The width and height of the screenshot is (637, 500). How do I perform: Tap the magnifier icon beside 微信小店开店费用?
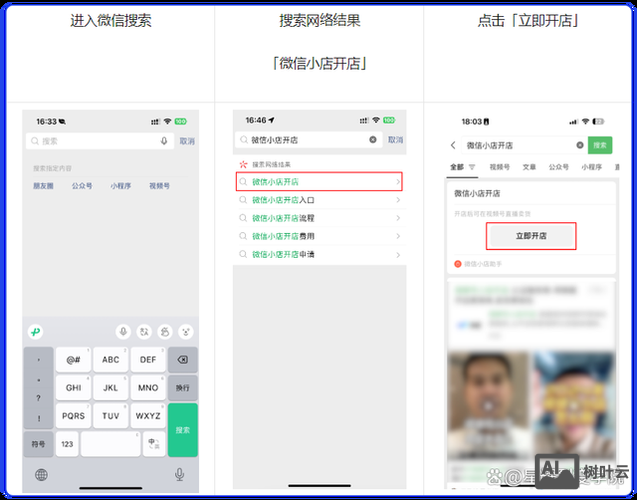click(x=243, y=236)
